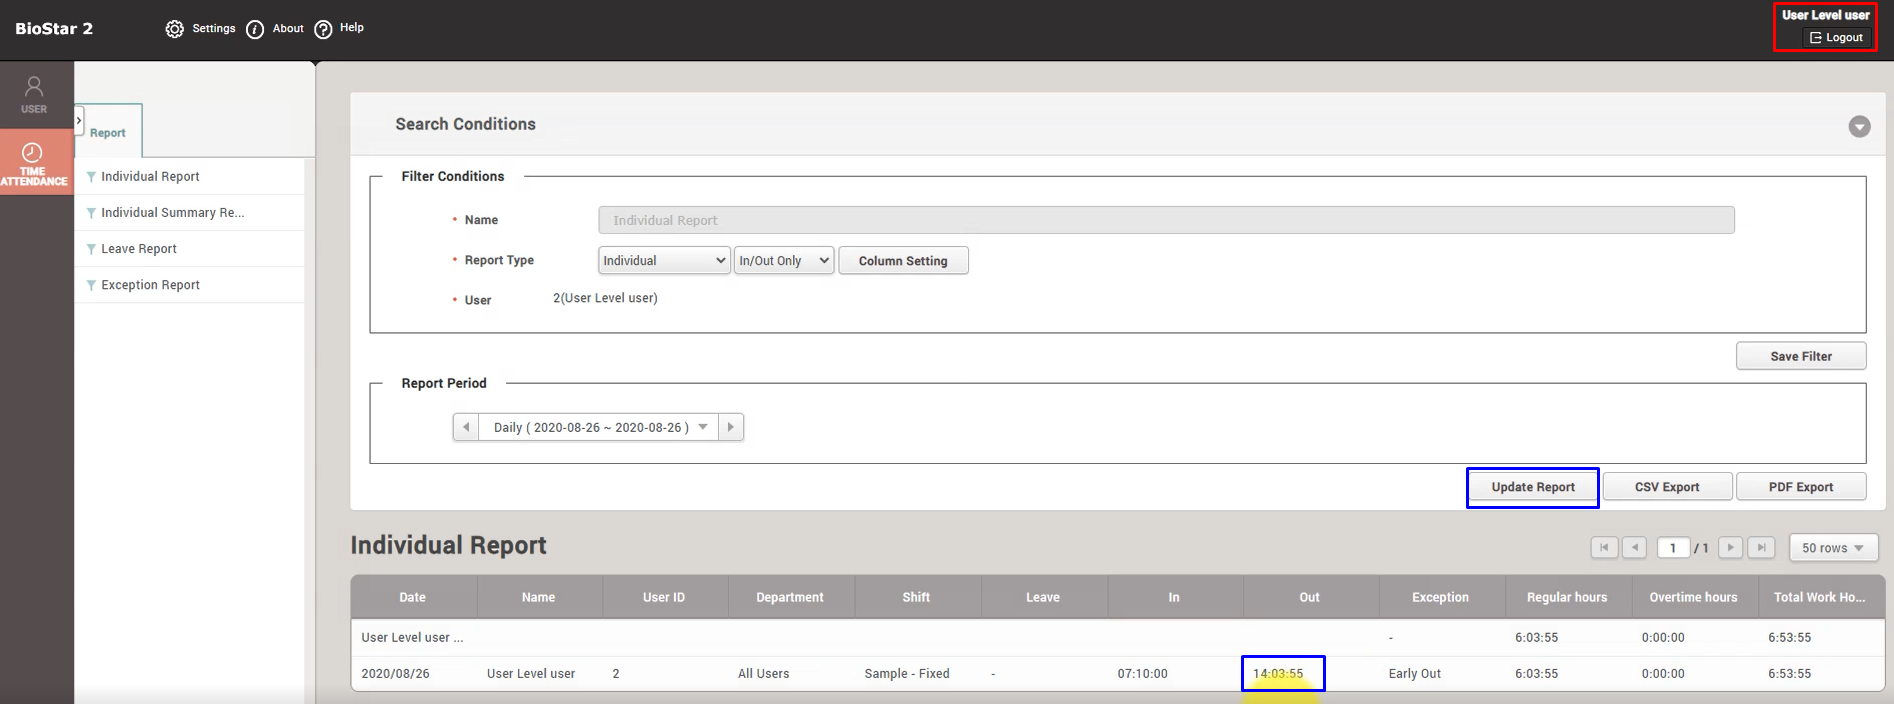Open the In/Out Only dropdown
The height and width of the screenshot is (704, 1894).
point(783,261)
